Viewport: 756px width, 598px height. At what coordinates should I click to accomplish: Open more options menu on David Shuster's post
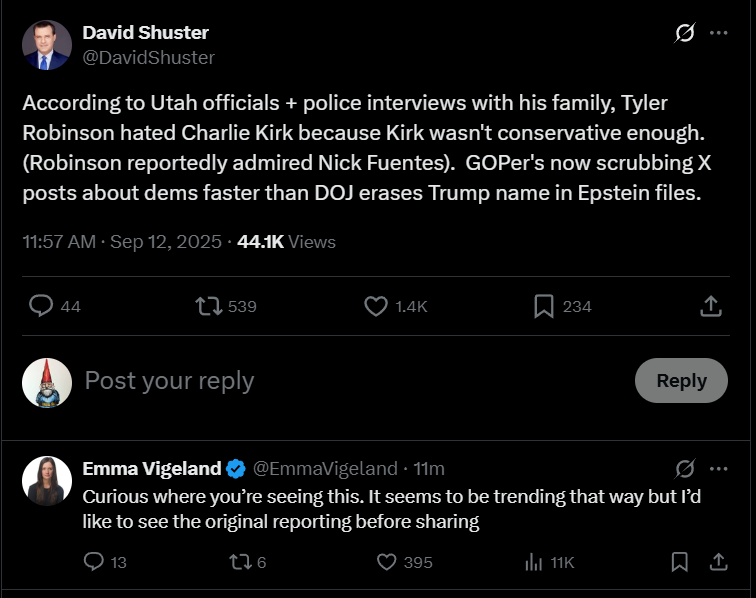pyautogui.click(x=718, y=33)
